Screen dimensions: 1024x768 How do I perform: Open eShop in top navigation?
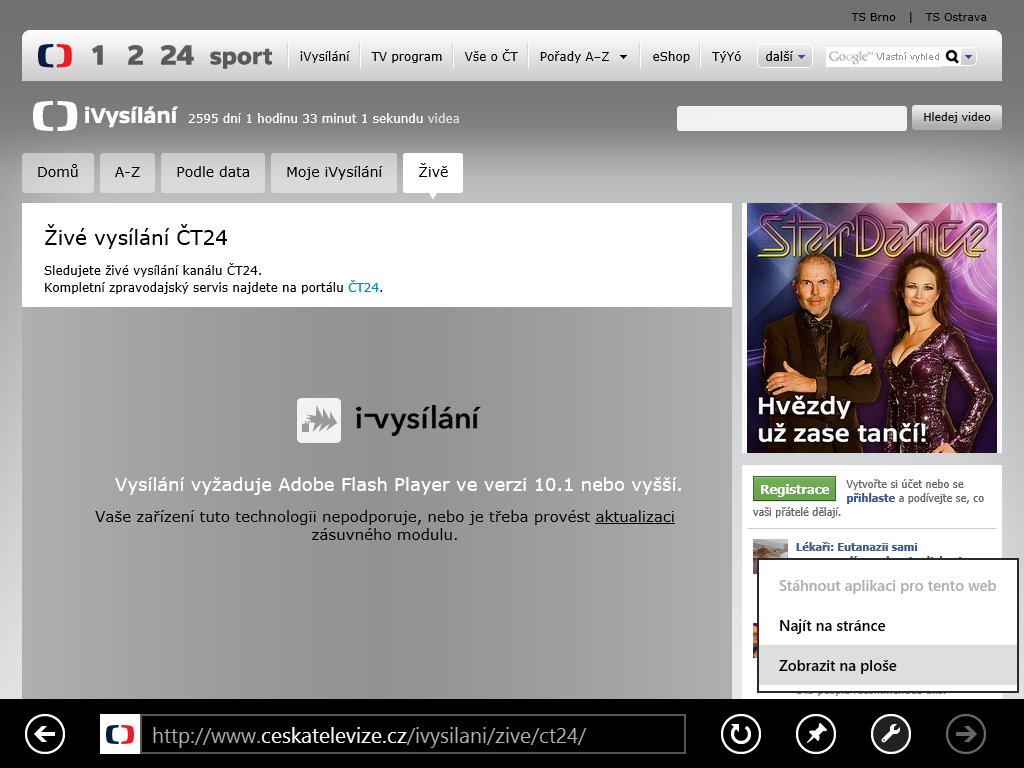coord(671,57)
